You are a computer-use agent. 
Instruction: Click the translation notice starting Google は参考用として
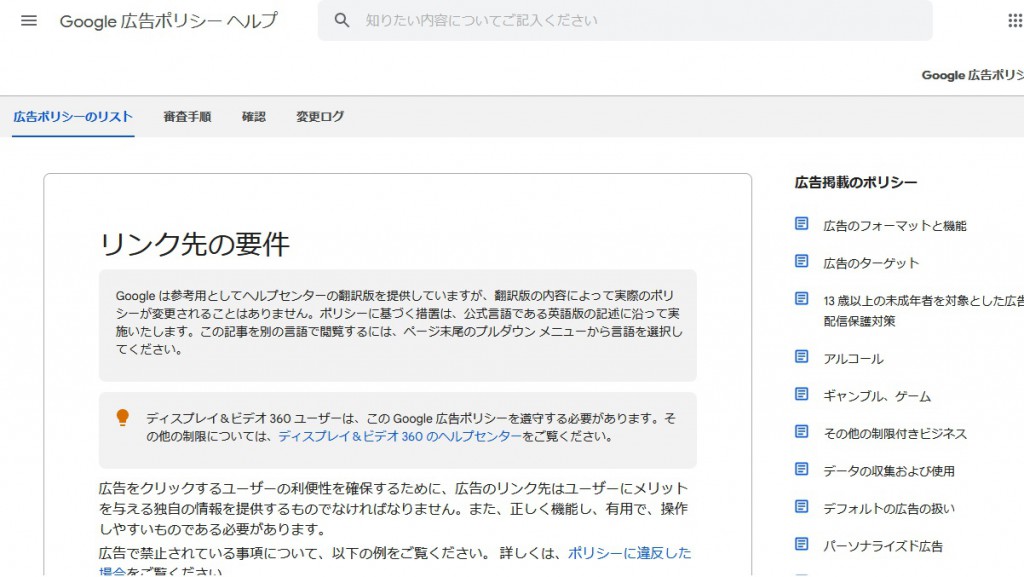399,322
